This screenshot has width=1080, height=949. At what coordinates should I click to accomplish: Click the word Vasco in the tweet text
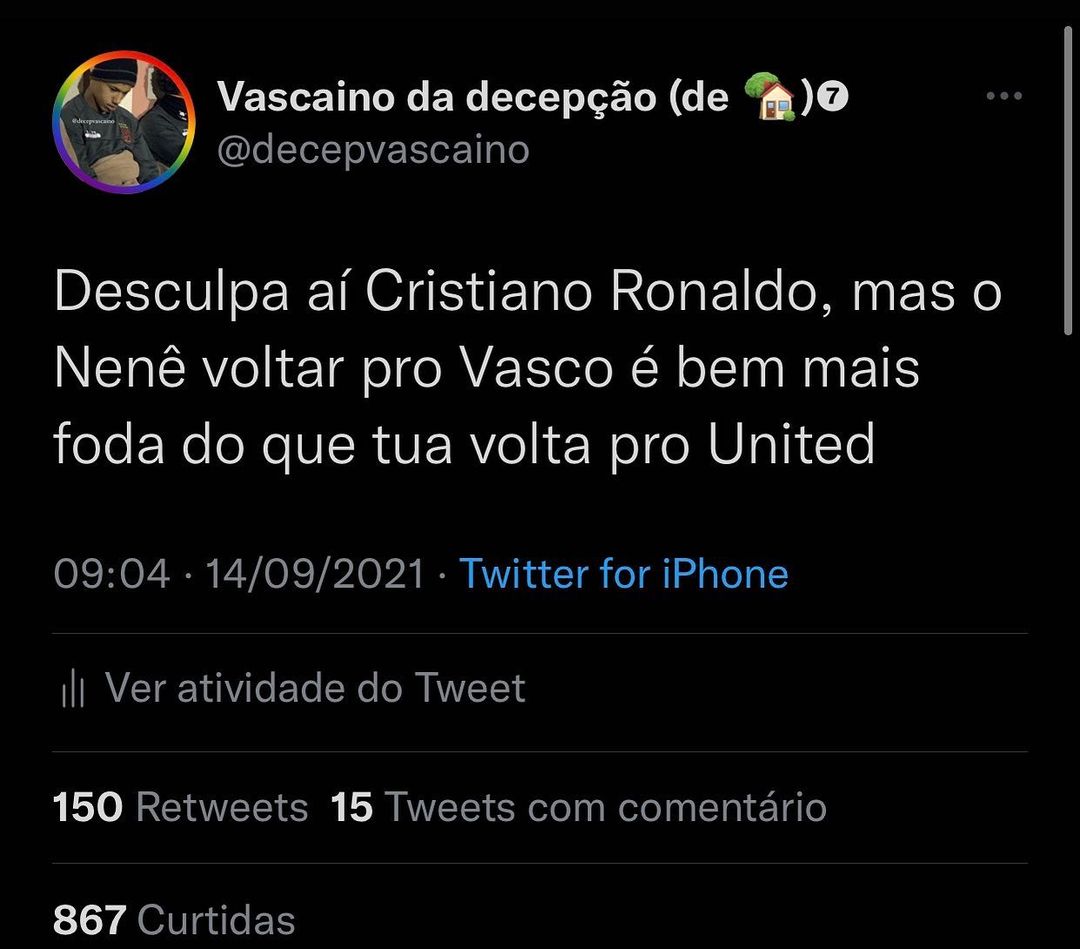tap(539, 369)
